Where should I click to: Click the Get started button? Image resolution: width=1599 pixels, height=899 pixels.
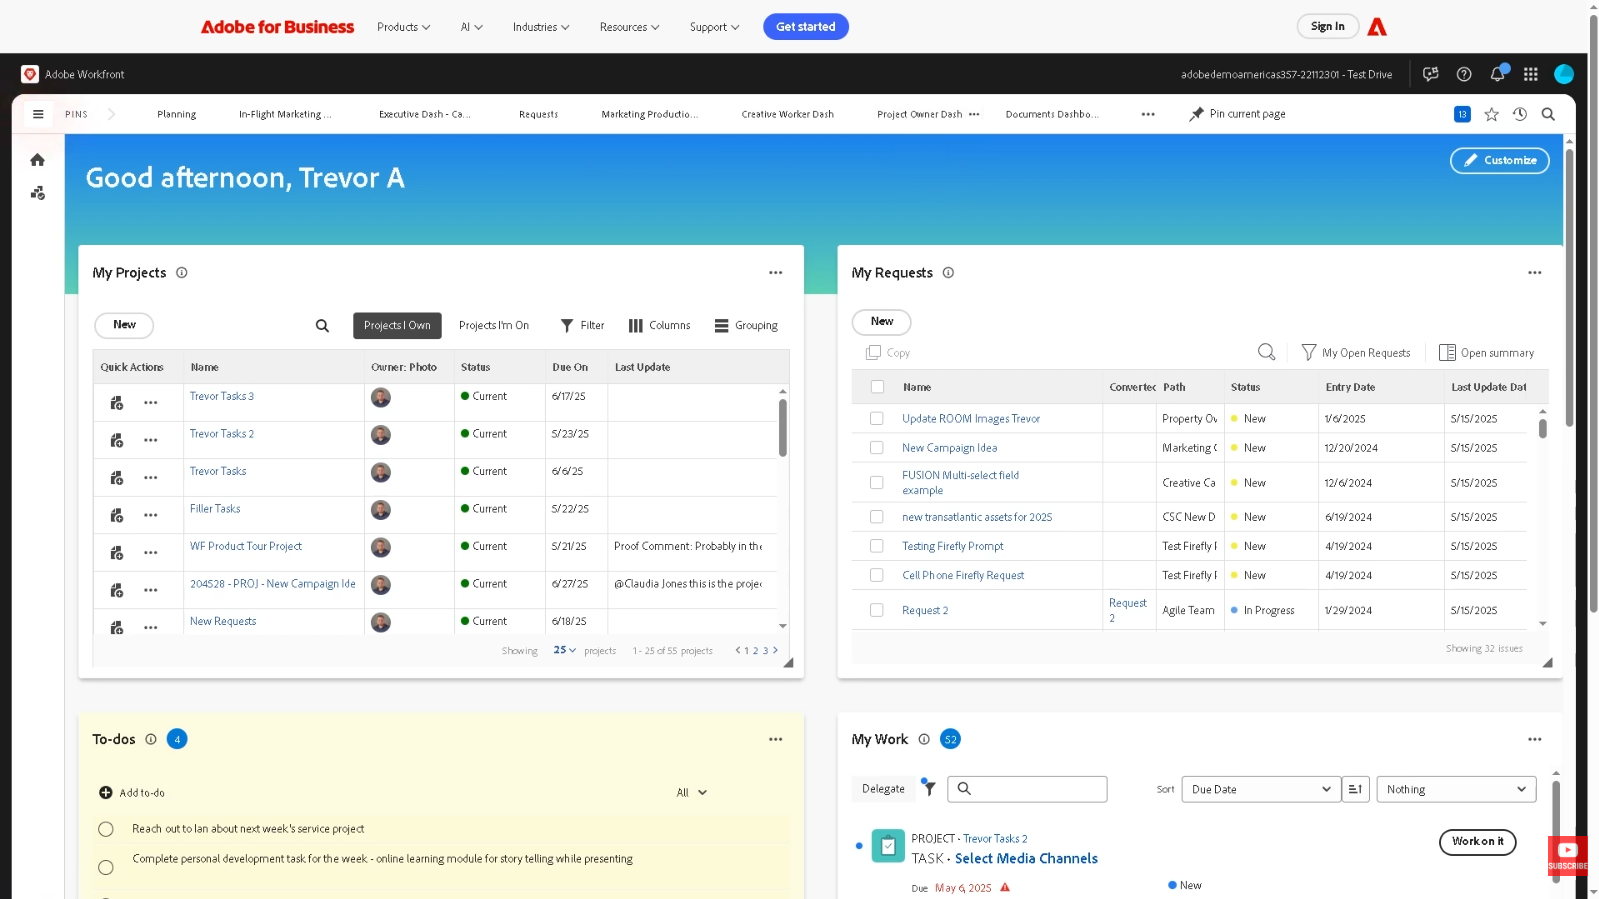[805, 27]
